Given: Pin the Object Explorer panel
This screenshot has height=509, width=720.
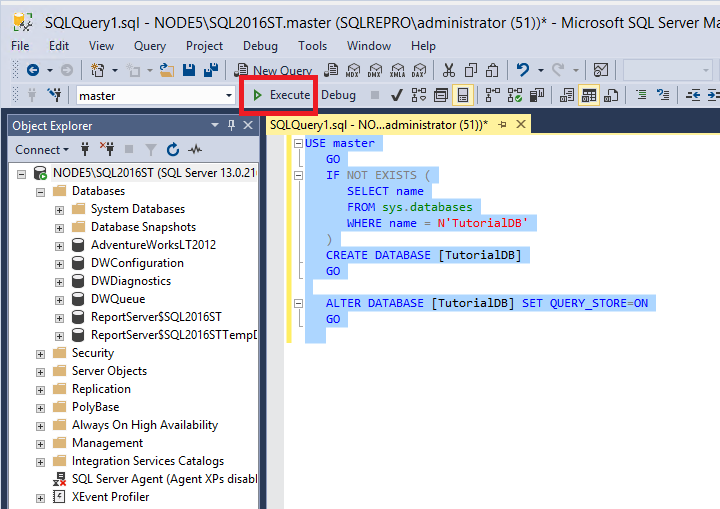Looking at the screenshot, I should click(232, 125).
